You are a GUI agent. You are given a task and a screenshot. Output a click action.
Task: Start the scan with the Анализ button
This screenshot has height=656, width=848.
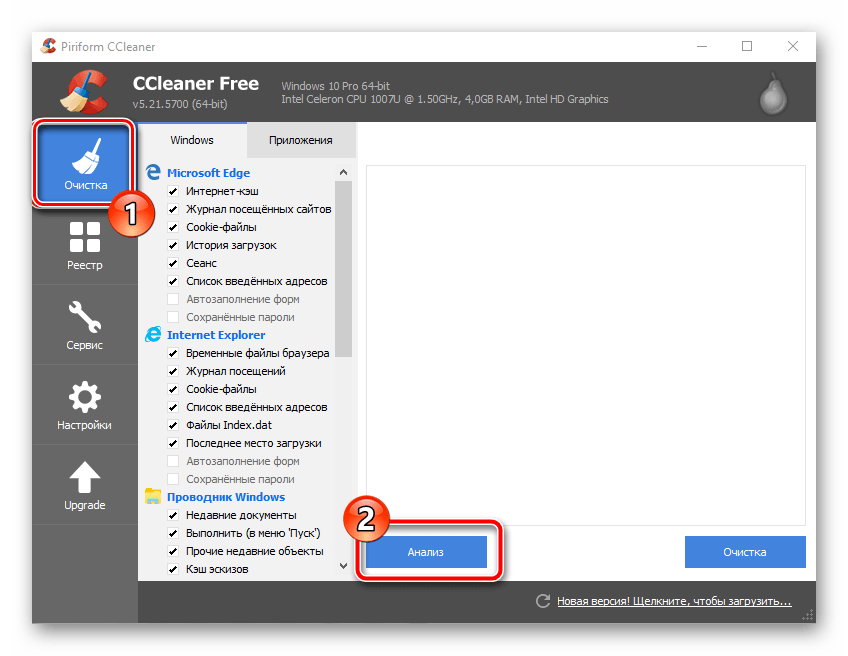tap(426, 552)
